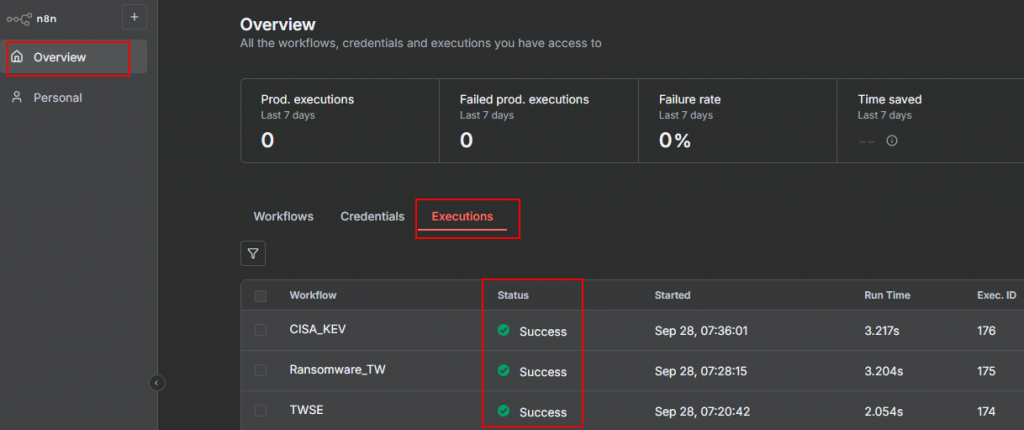Tick the TWSE execution checkbox

[x=261, y=411]
